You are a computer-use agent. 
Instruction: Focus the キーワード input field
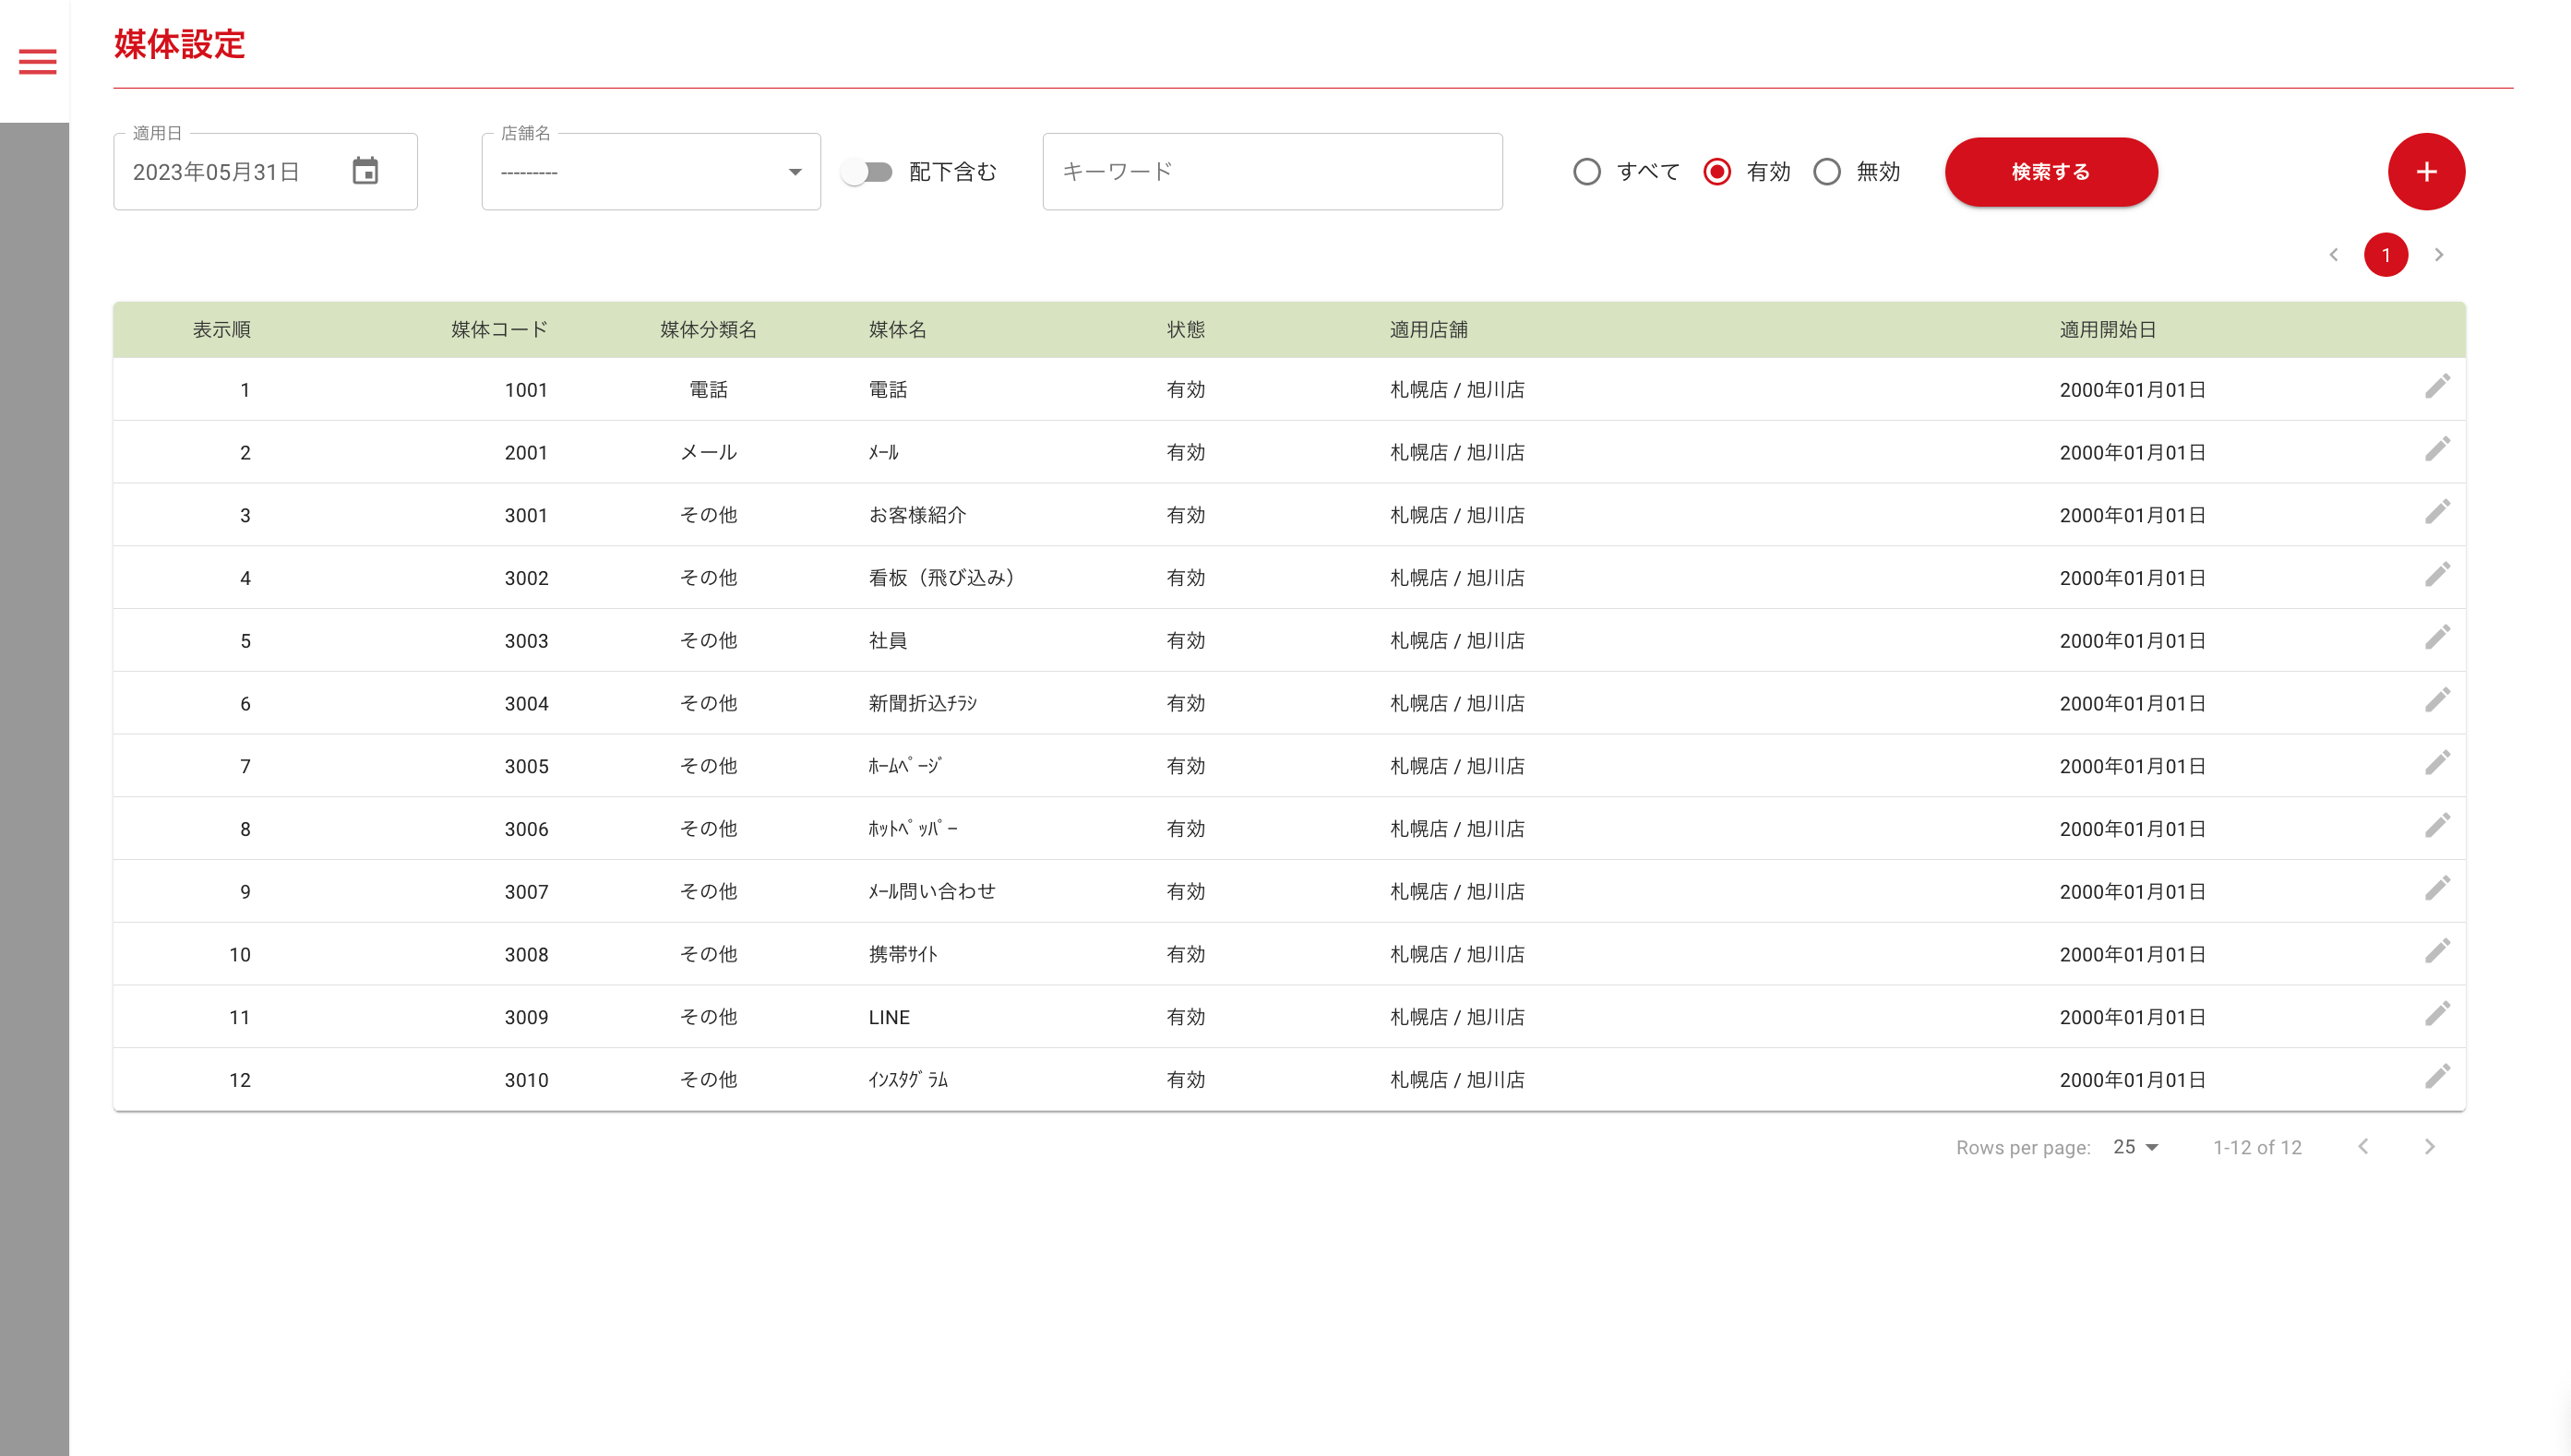(1271, 172)
